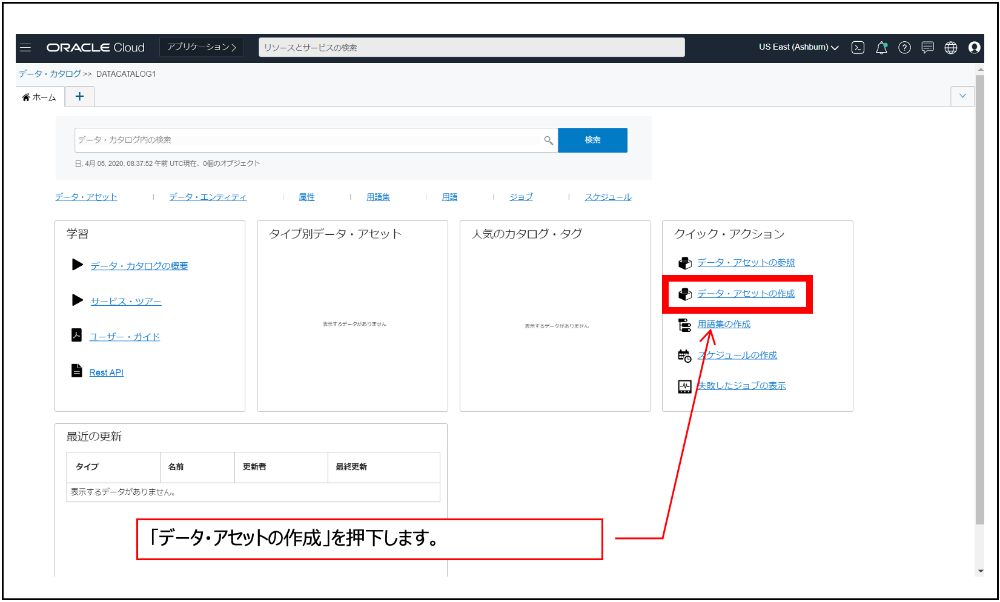Open the help question-mark icon

tap(905, 48)
